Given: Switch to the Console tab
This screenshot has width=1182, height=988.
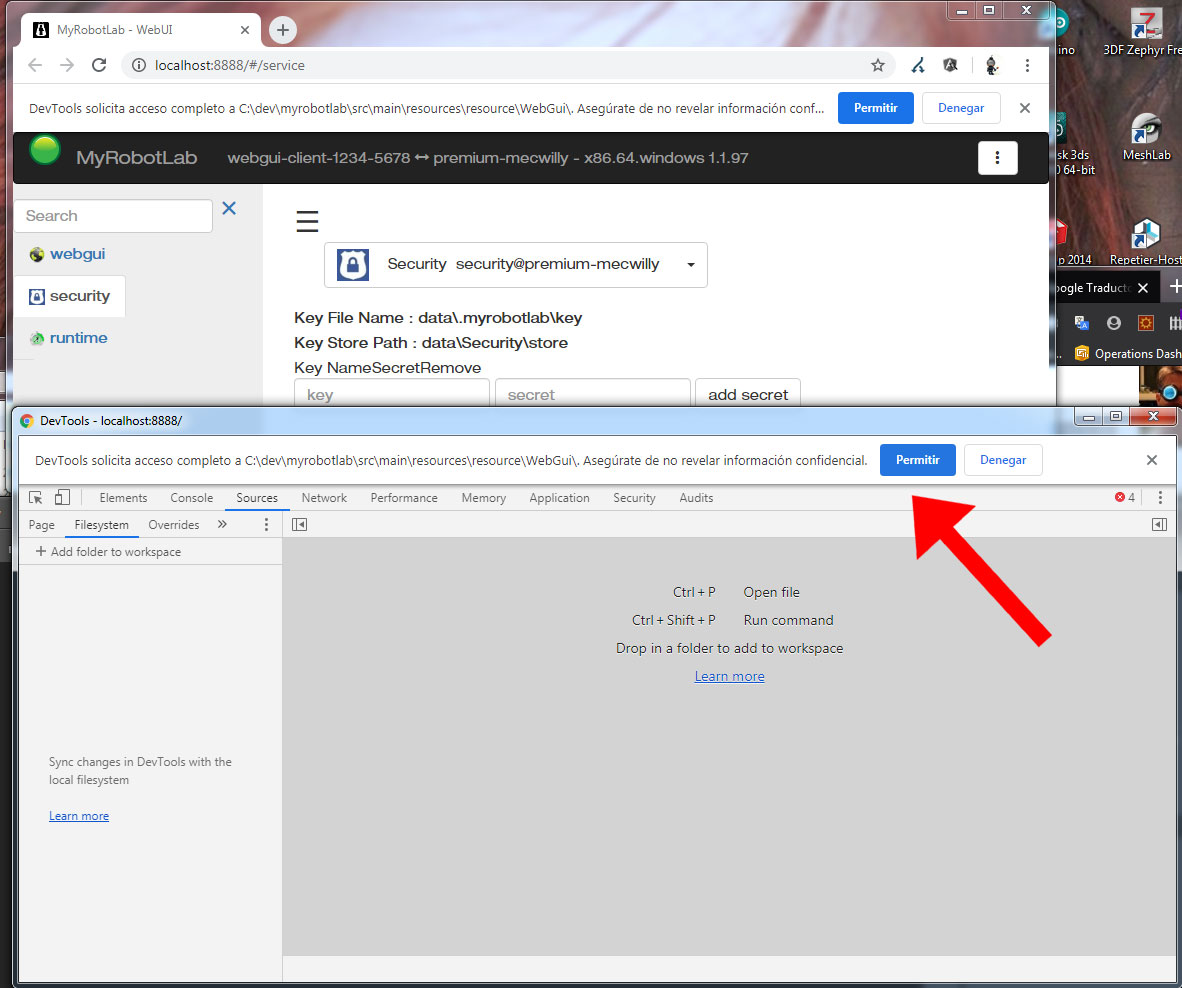Looking at the screenshot, I should tap(191, 497).
